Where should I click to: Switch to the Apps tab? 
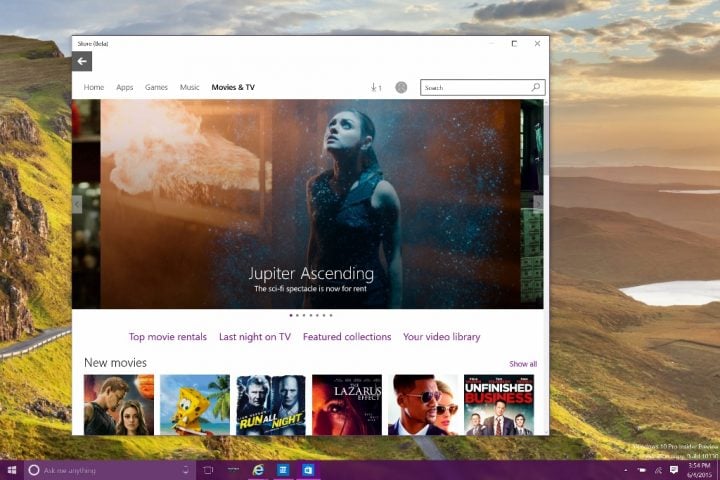point(124,87)
